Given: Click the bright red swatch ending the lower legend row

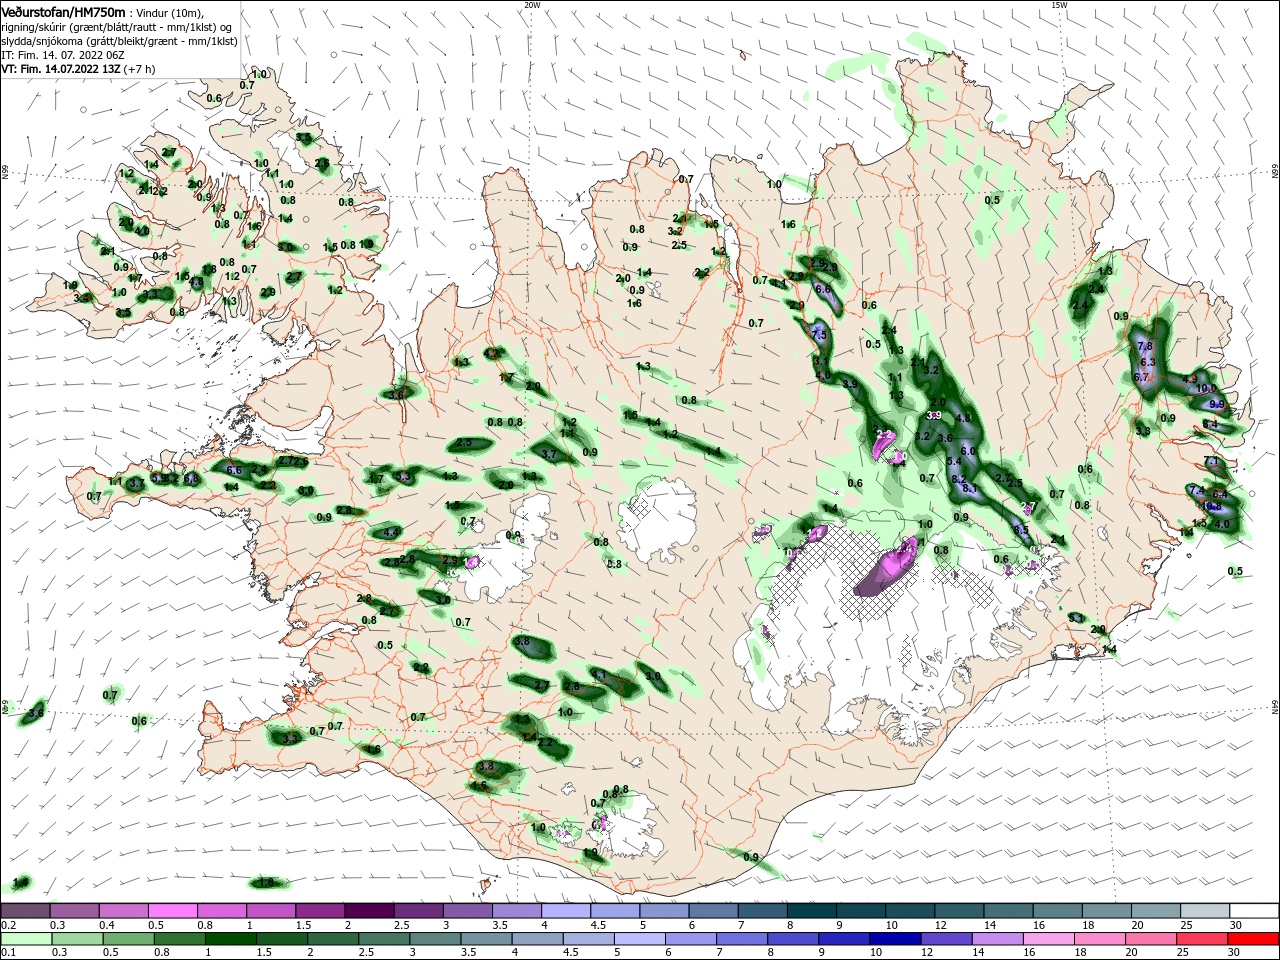Looking at the screenshot, I should (x=1254, y=939).
